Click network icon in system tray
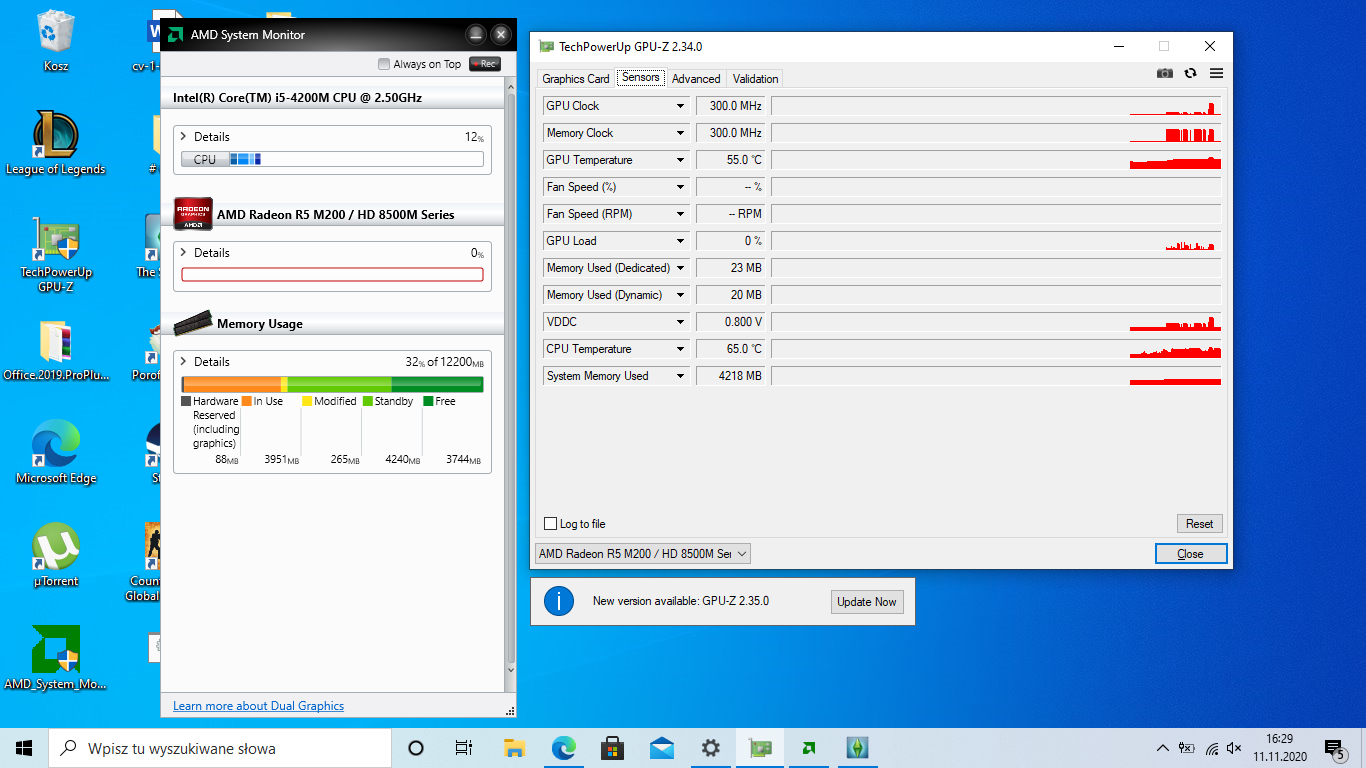 pos(1211,748)
